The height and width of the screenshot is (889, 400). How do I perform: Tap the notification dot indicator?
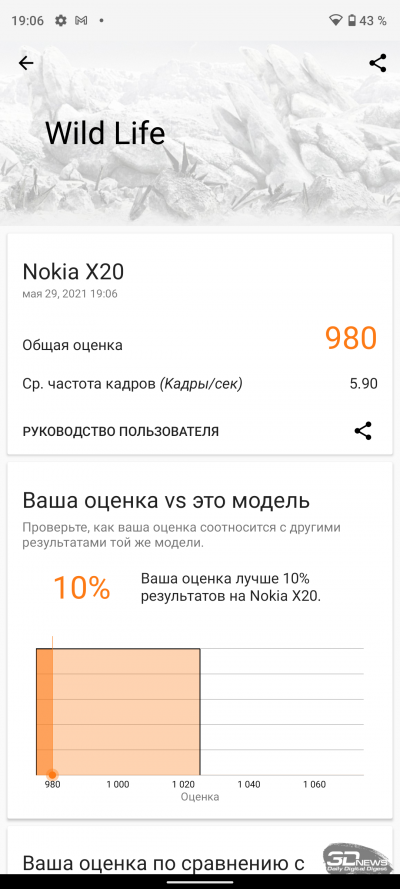(101, 20)
